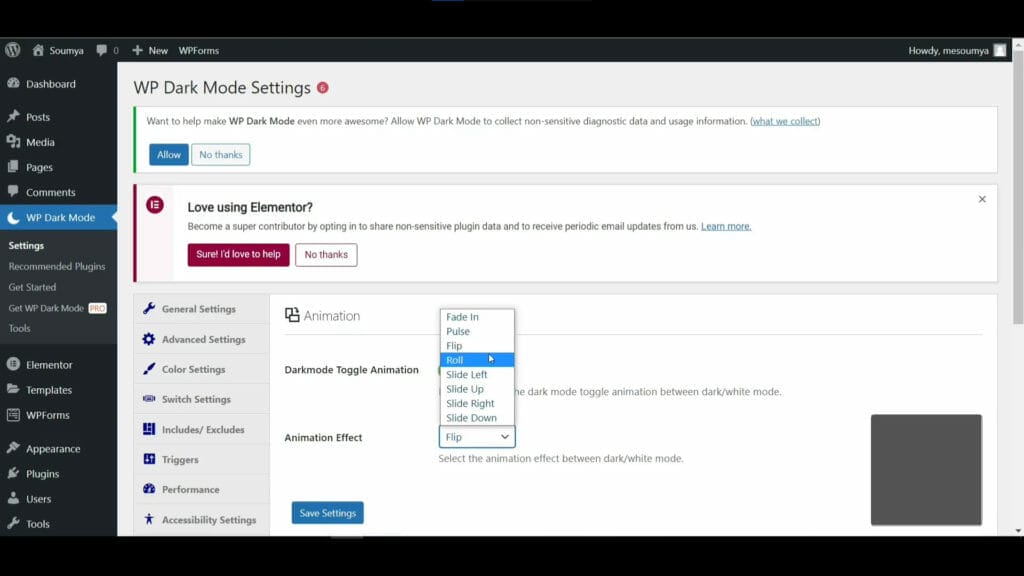Dismiss the Elementor notice
The height and width of the screenshot is (576, 1024).
click(x=982, y=199)
